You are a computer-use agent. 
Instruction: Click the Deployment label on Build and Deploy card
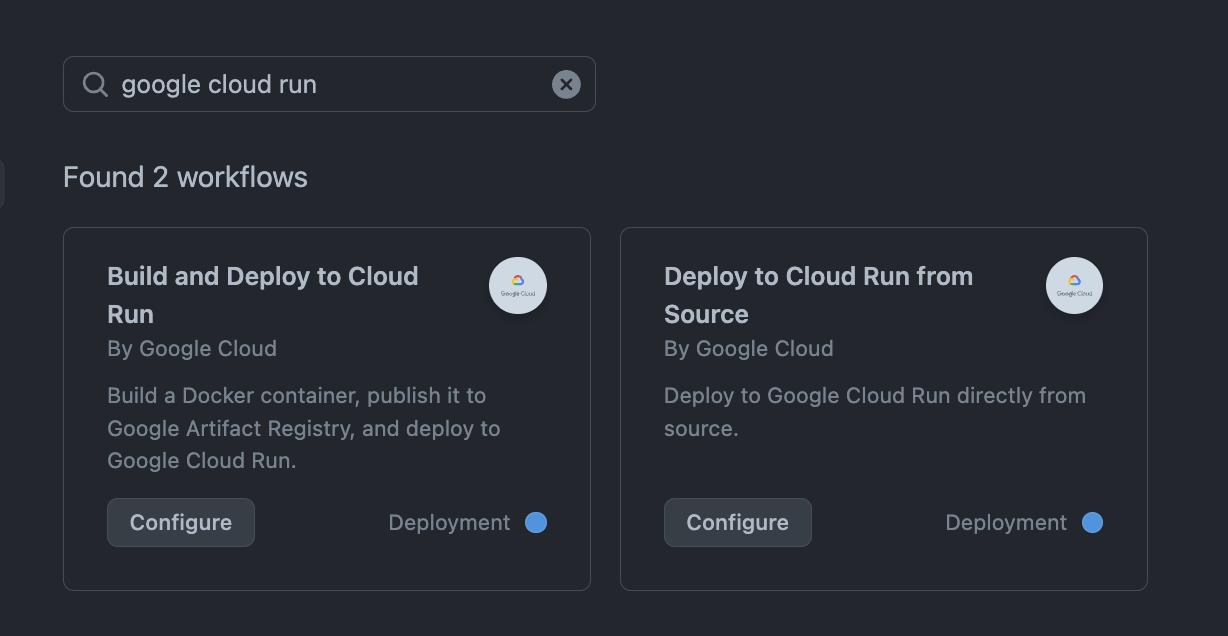(x=449, y=523)
